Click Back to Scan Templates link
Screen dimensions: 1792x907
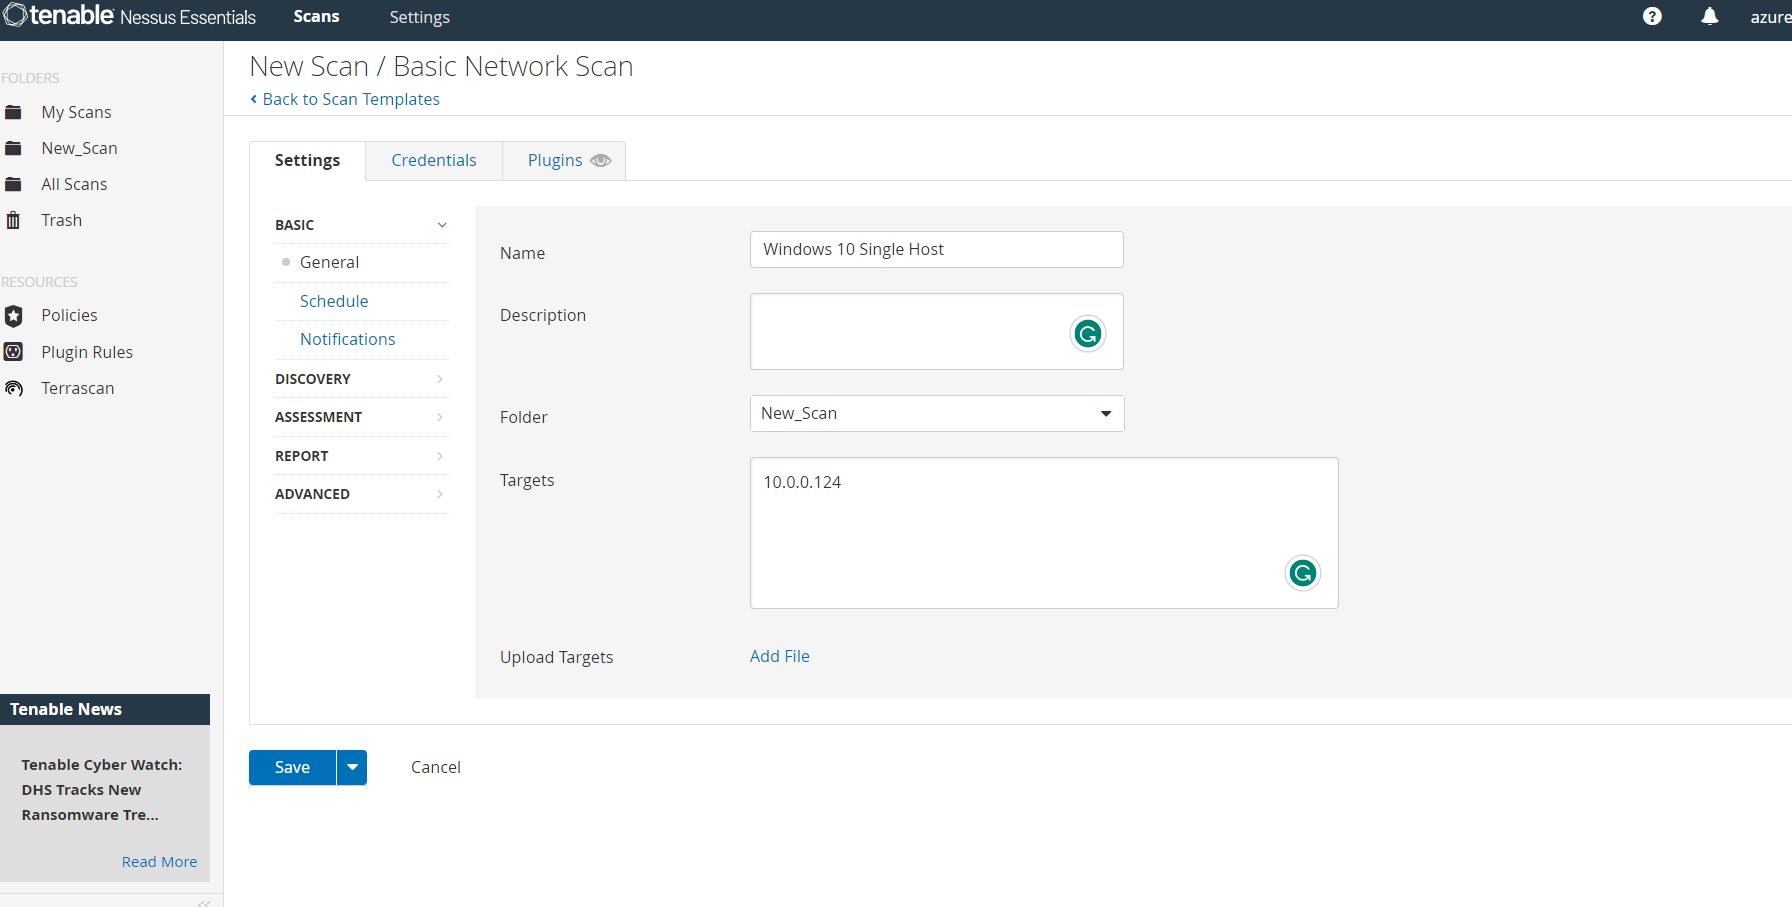click(x=345, y=99)
